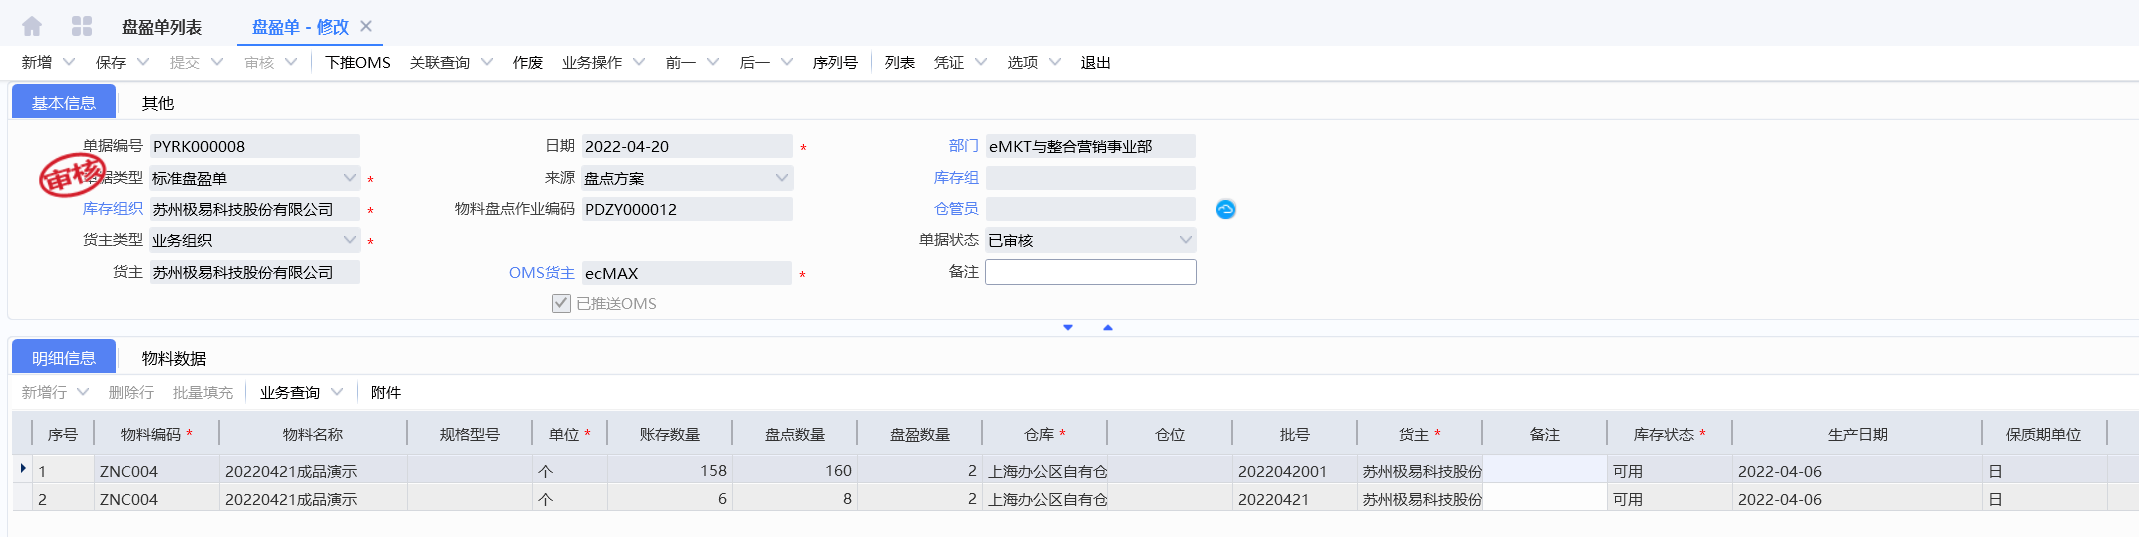2139x537 pixels.
Task: Click the 序列号 button
Action: pyautogui.click(x=835, y=62)
